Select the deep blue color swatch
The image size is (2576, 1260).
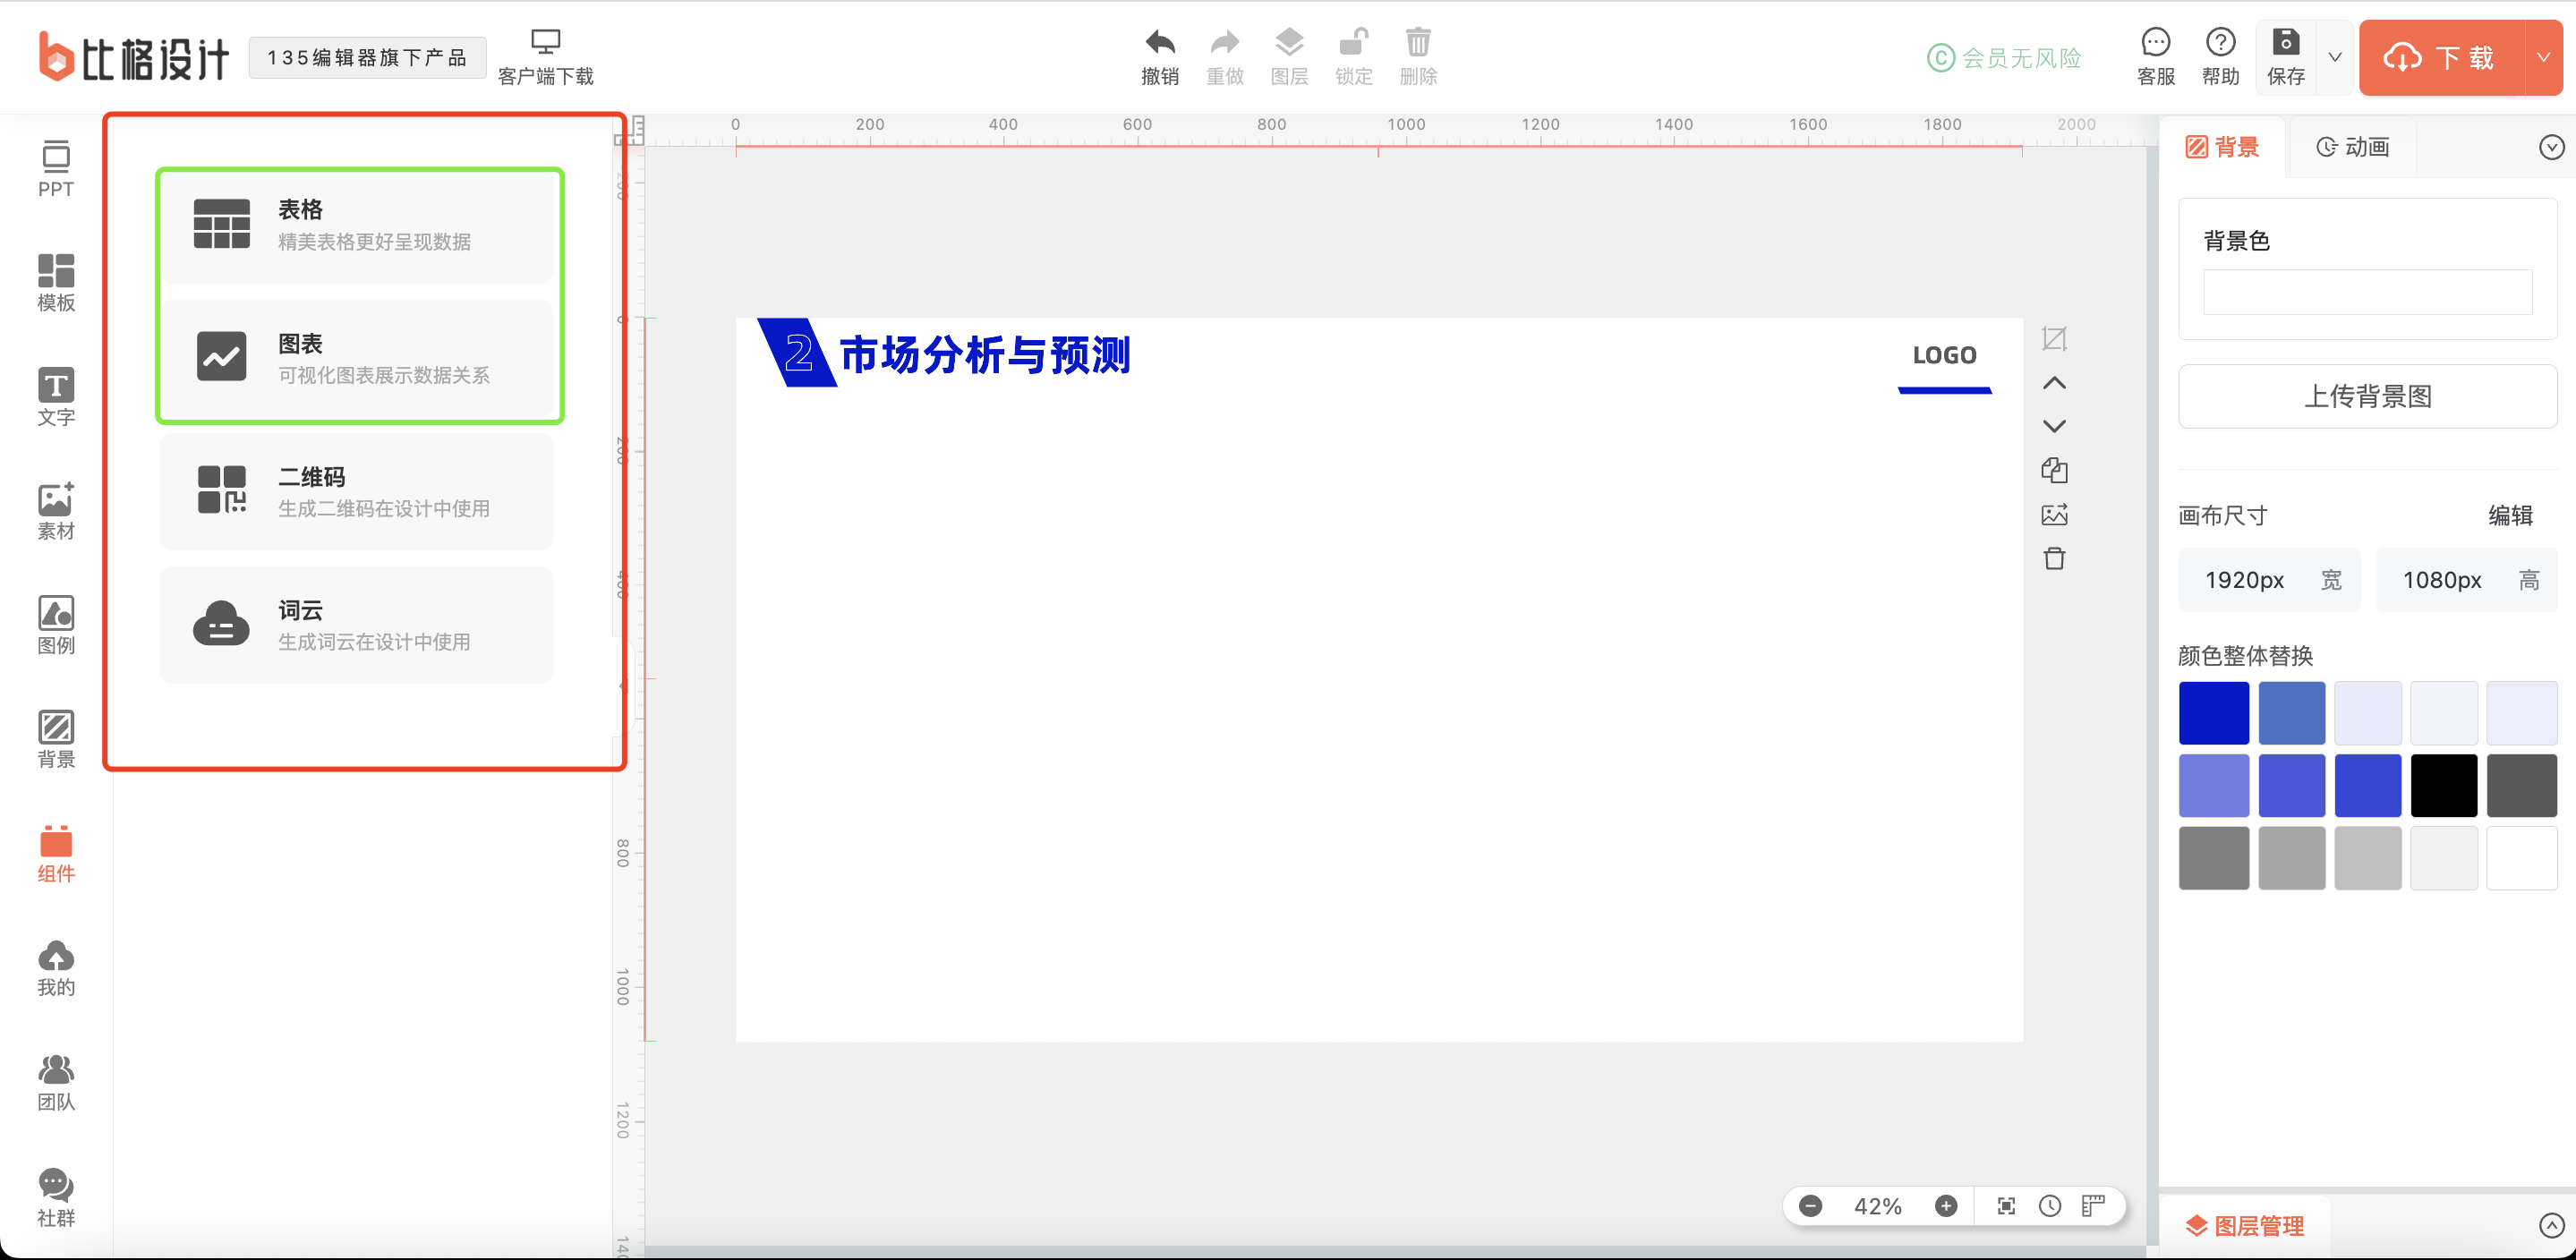click(x=2214, y=713)
